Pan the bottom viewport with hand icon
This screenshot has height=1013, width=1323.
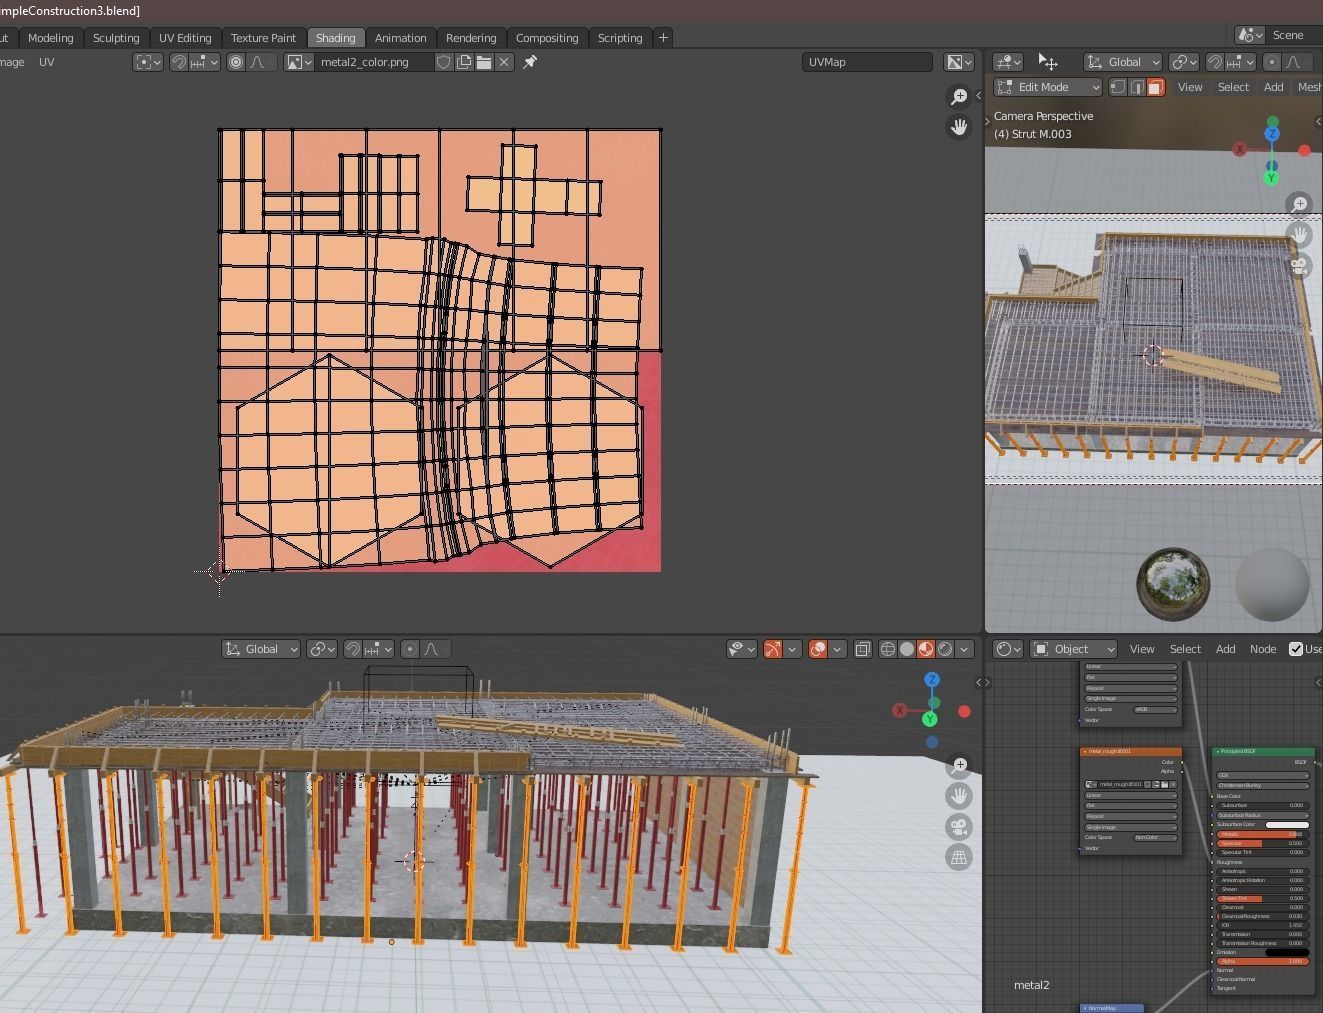959,796
